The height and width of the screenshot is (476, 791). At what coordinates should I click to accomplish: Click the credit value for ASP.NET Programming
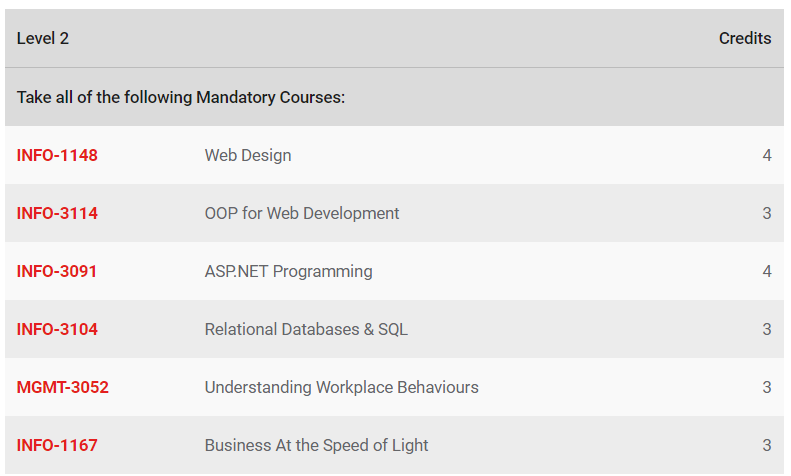tap(767, 271)
